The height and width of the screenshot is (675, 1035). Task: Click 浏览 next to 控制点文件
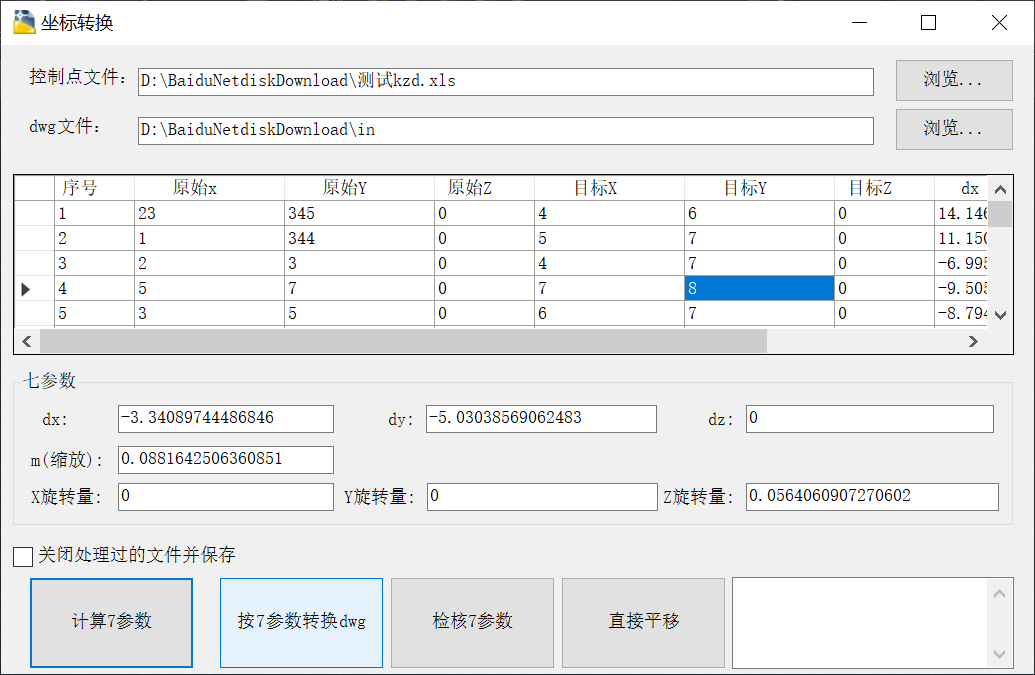[x=953, y=80]
